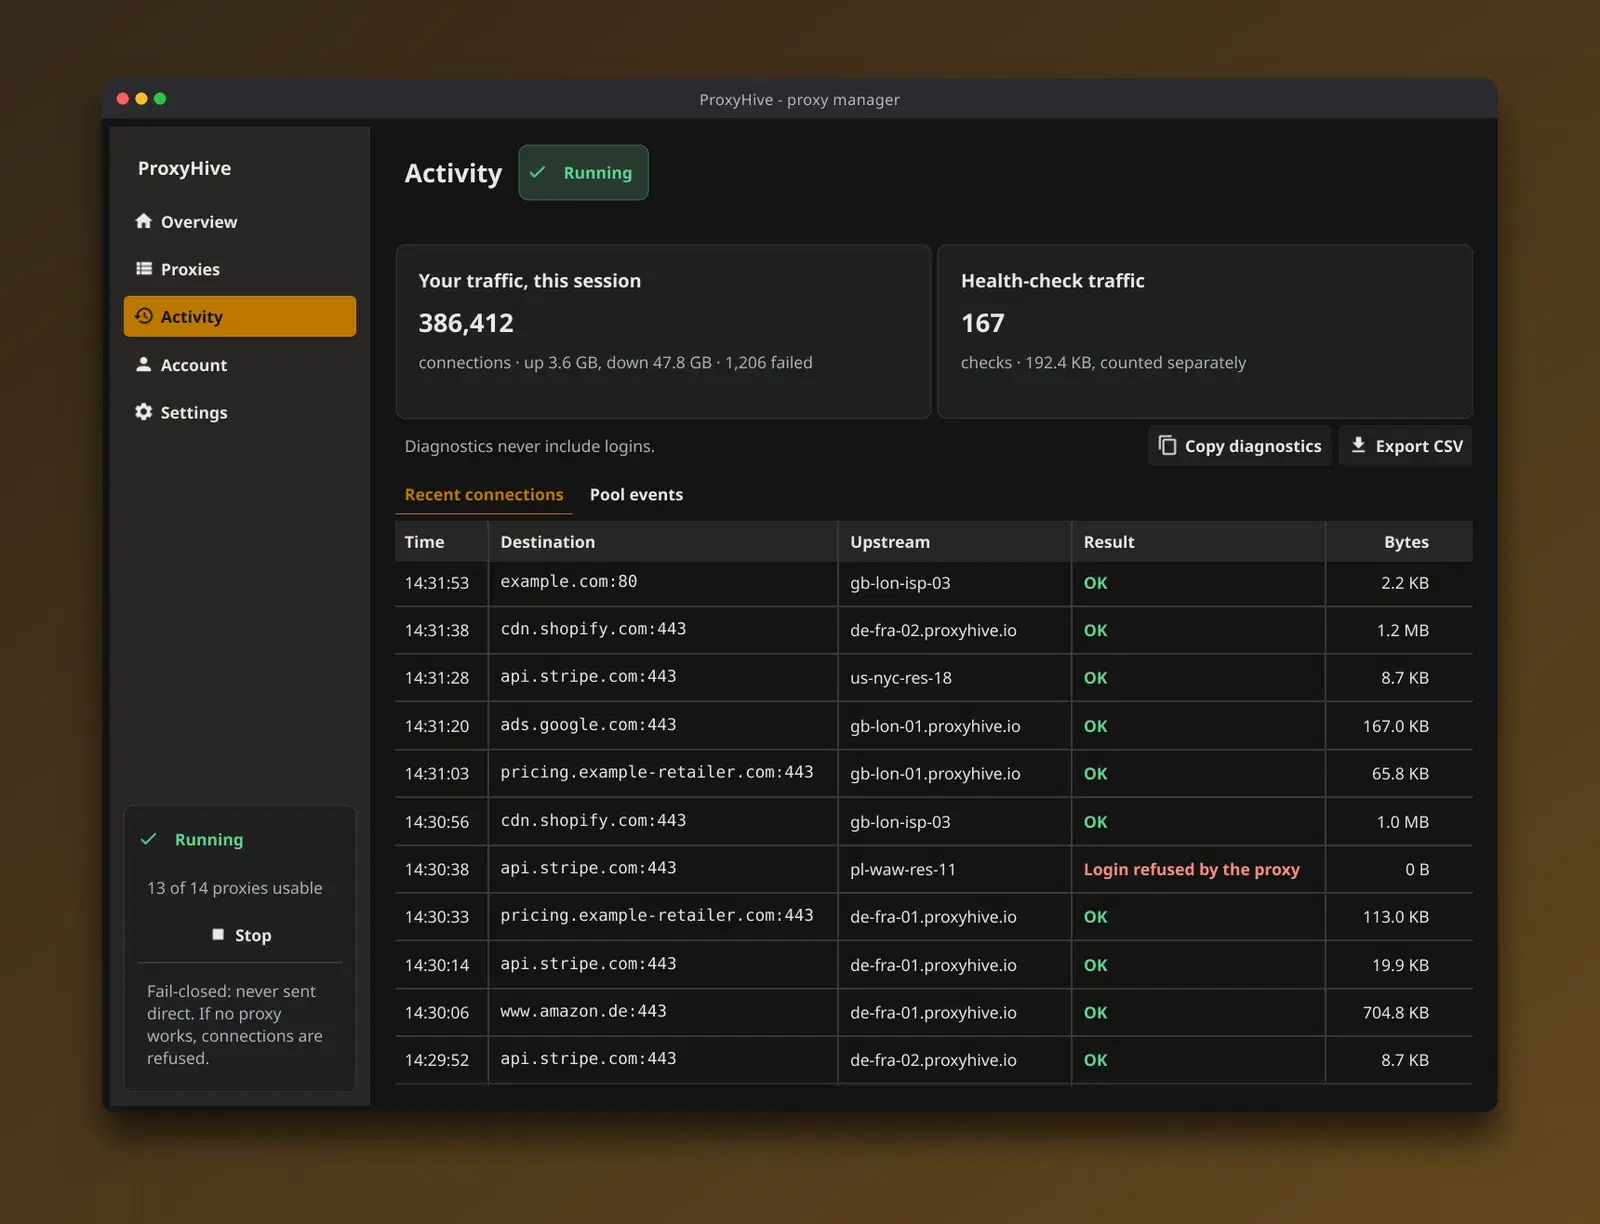Image resolution: width=1600 pixels, height=1224 pixels.
Task: Click the www.amazon.de:443 destination
Action: click(x=583, y=1011)
